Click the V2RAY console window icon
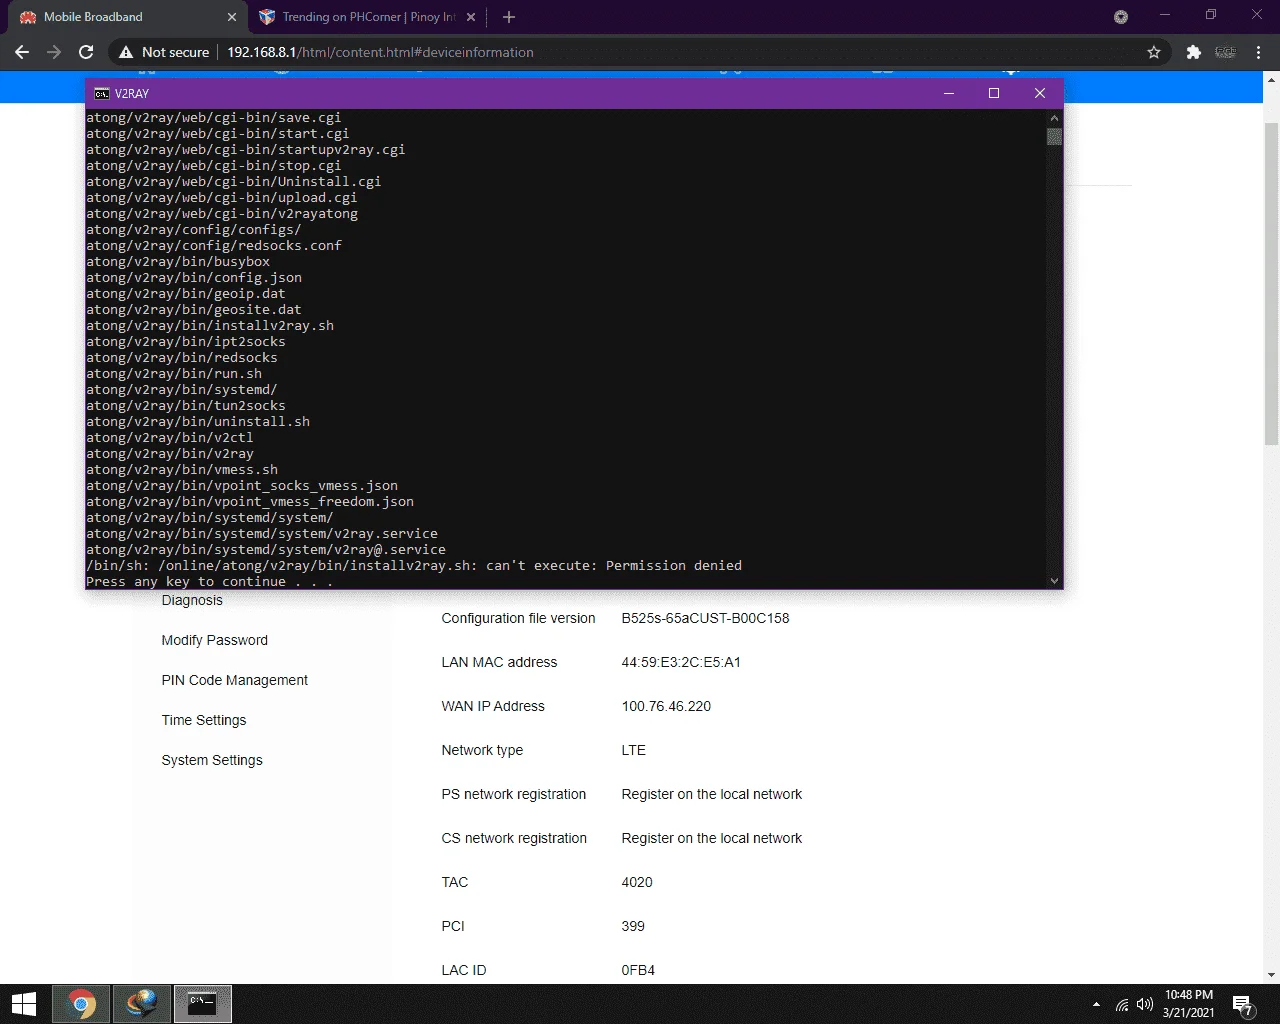Image resolution: width=1280 pixels, height=1024 pixels. pyautogui.click(x=102, y=93)
